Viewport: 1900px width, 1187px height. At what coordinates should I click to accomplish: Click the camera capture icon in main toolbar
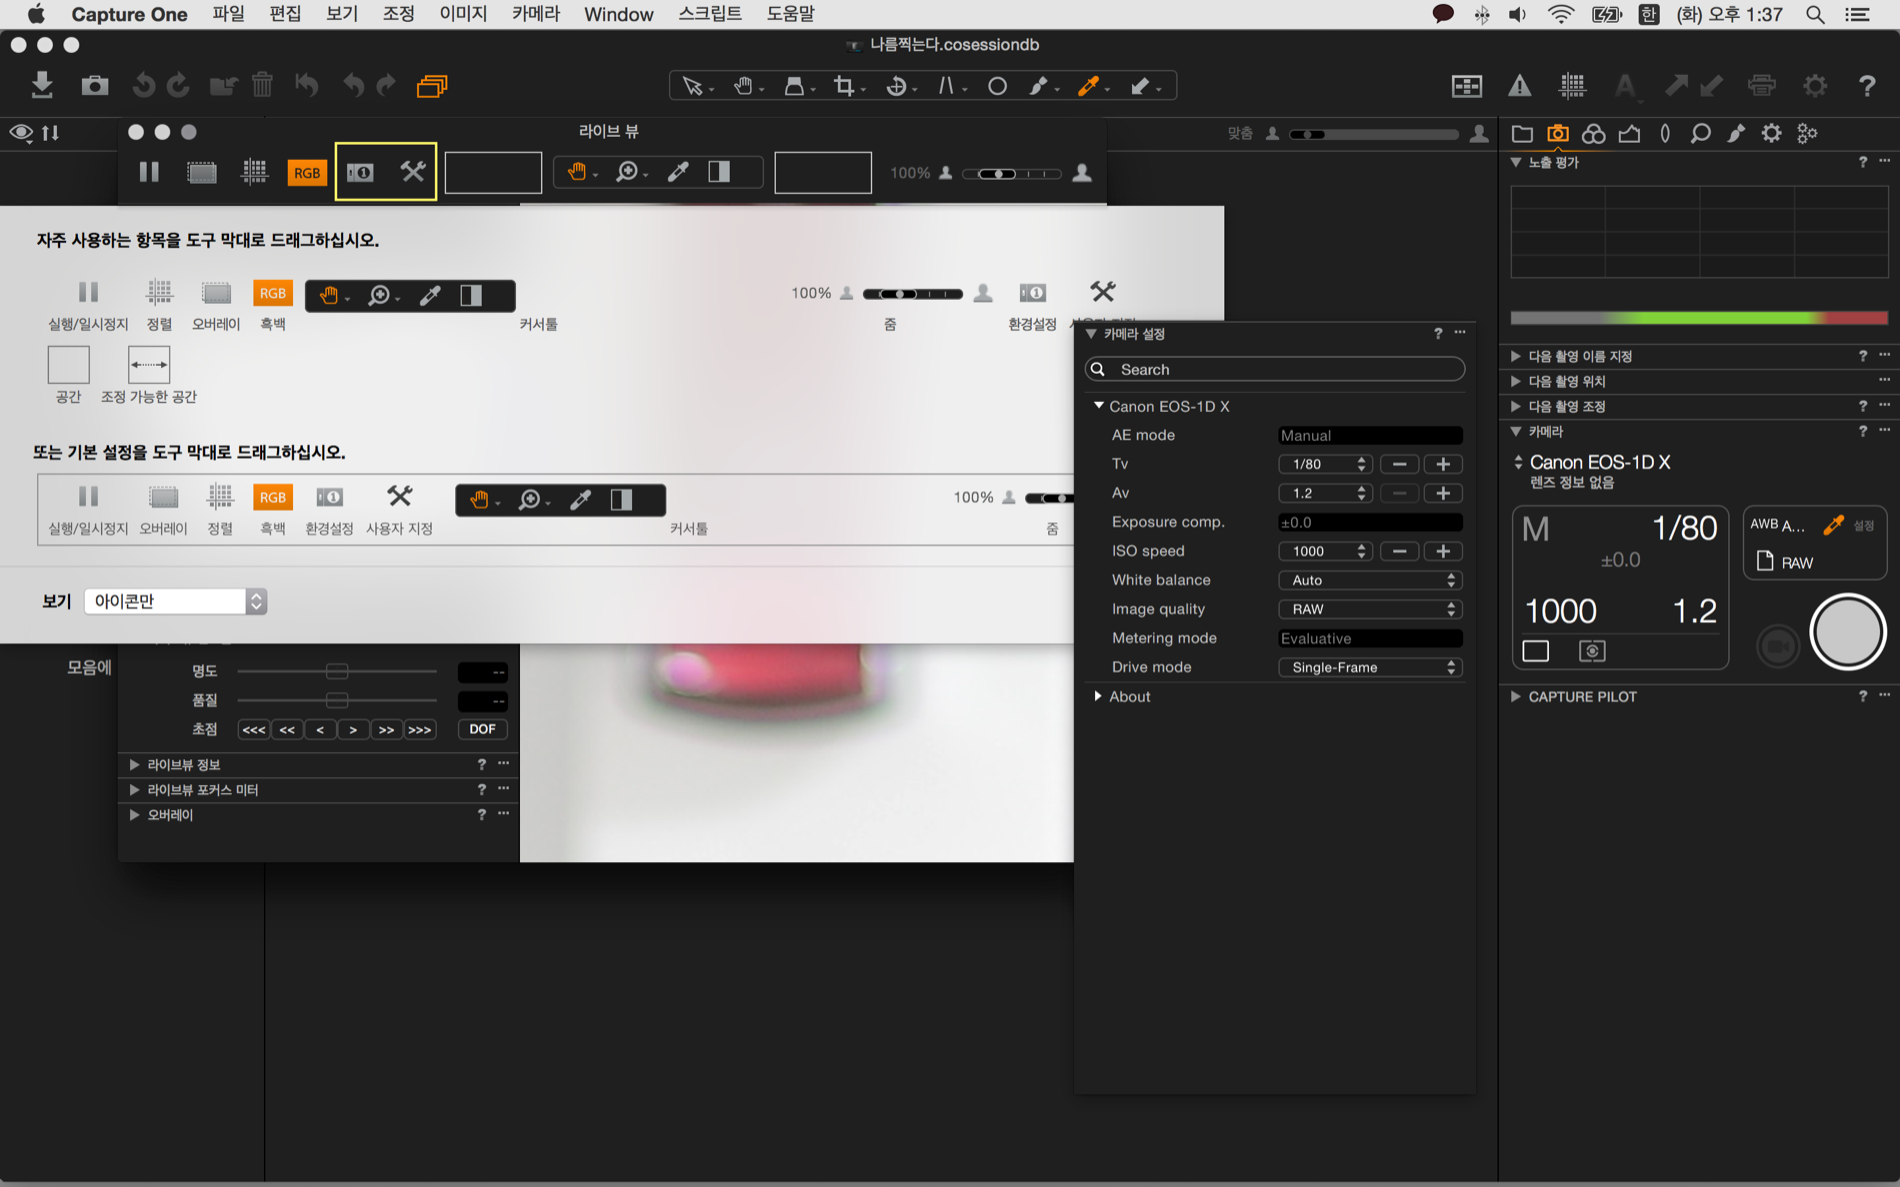pyautogui.click(x=95, y=85)
